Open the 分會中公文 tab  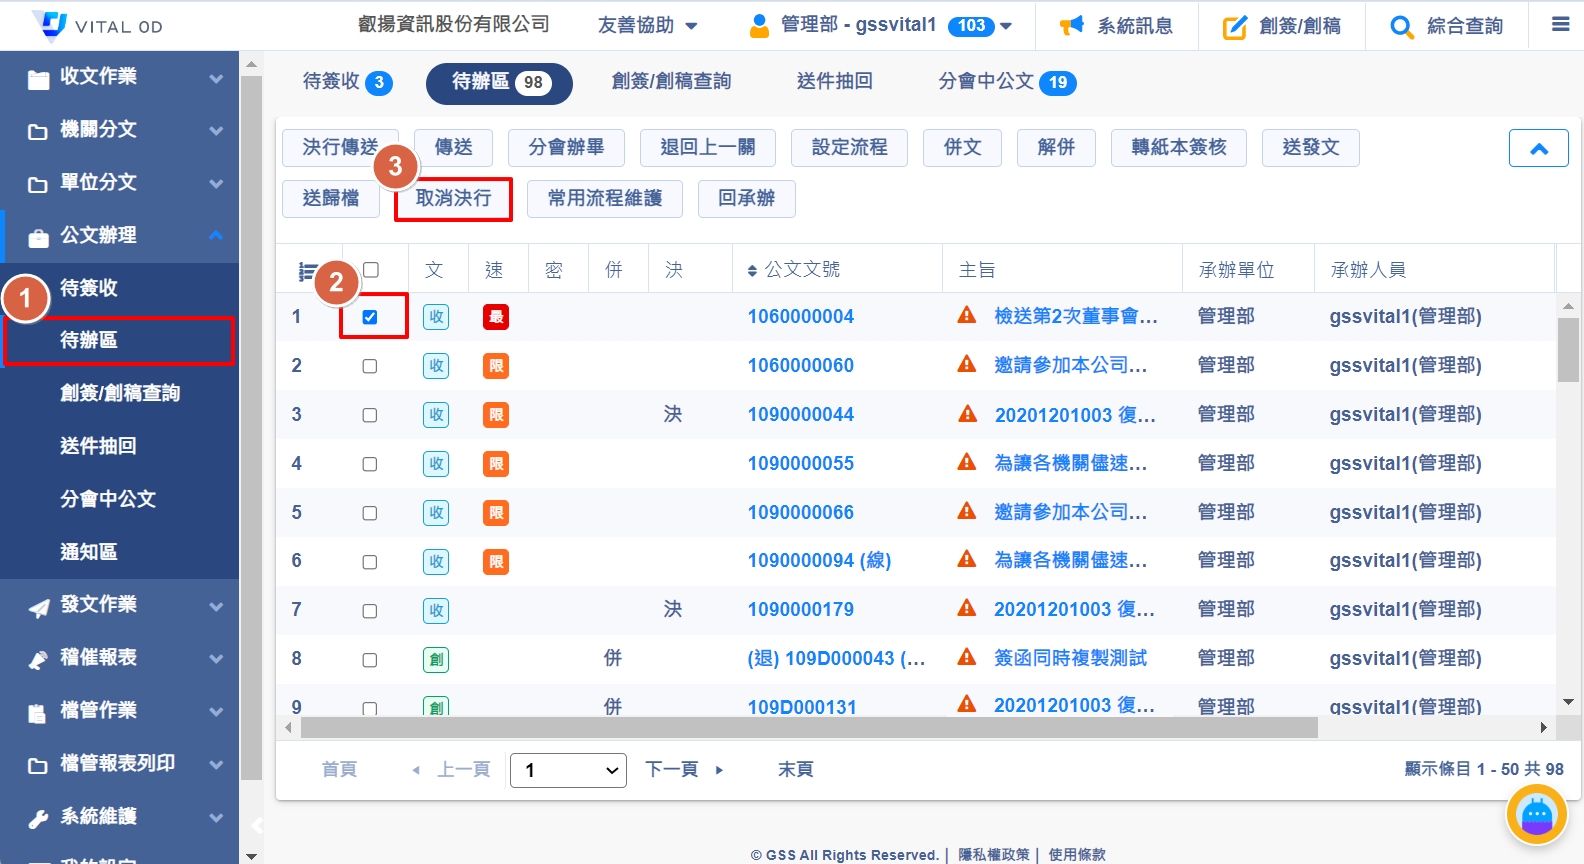click(1006, 82)
